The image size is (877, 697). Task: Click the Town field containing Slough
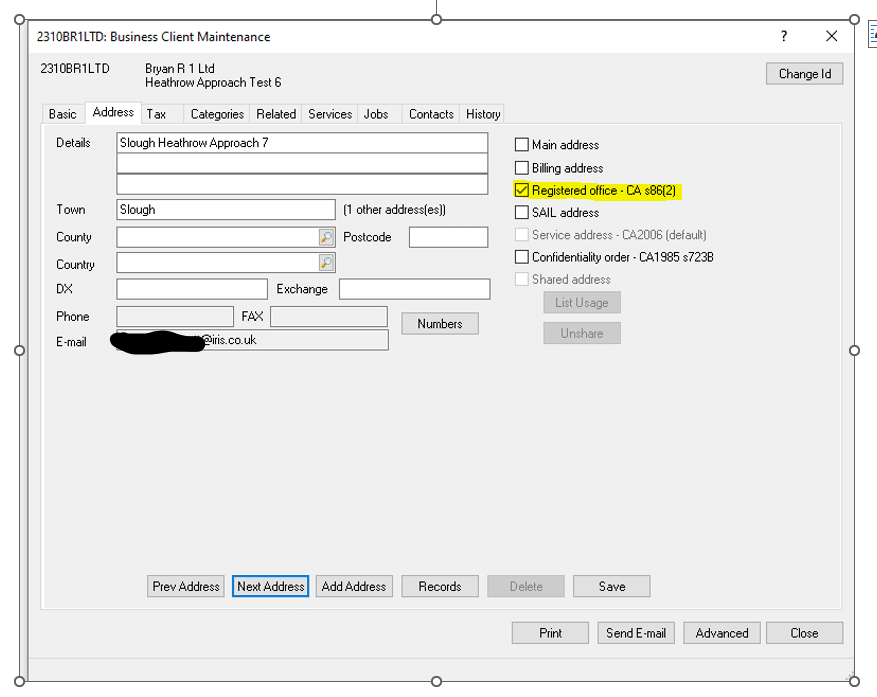[x=226, y=210]
